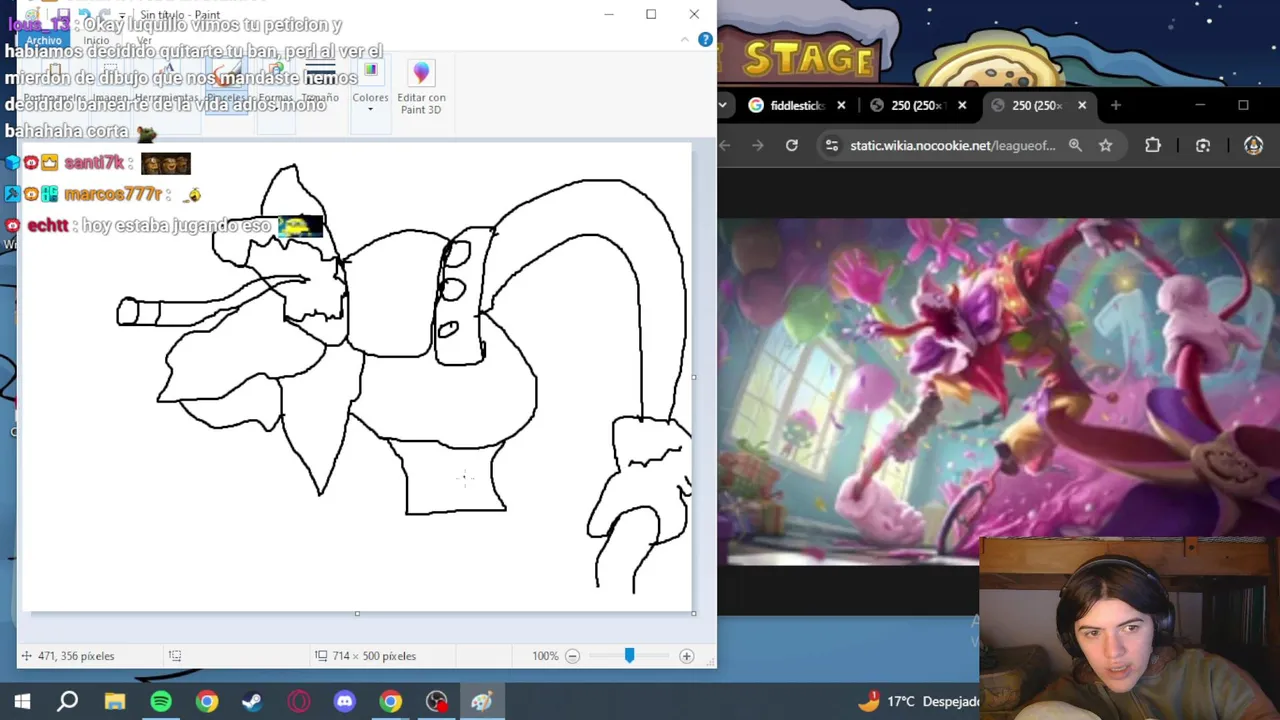Image resolution: width=1280 pixels, height=720 pixels.
Task: Click the site information icon in address bar
Action: pyautogui.click(x=832, y=145)
